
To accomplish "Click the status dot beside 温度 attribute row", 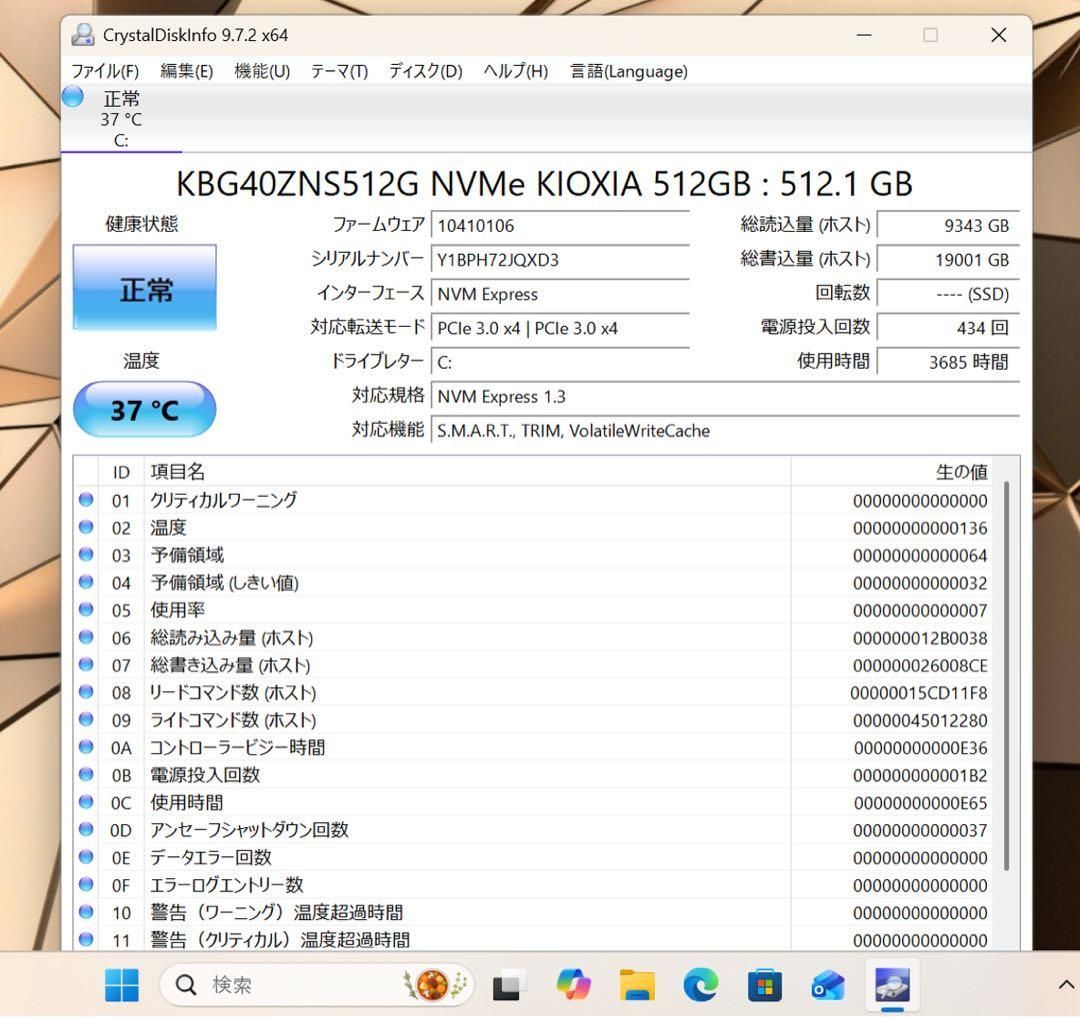I will (86, 528).
